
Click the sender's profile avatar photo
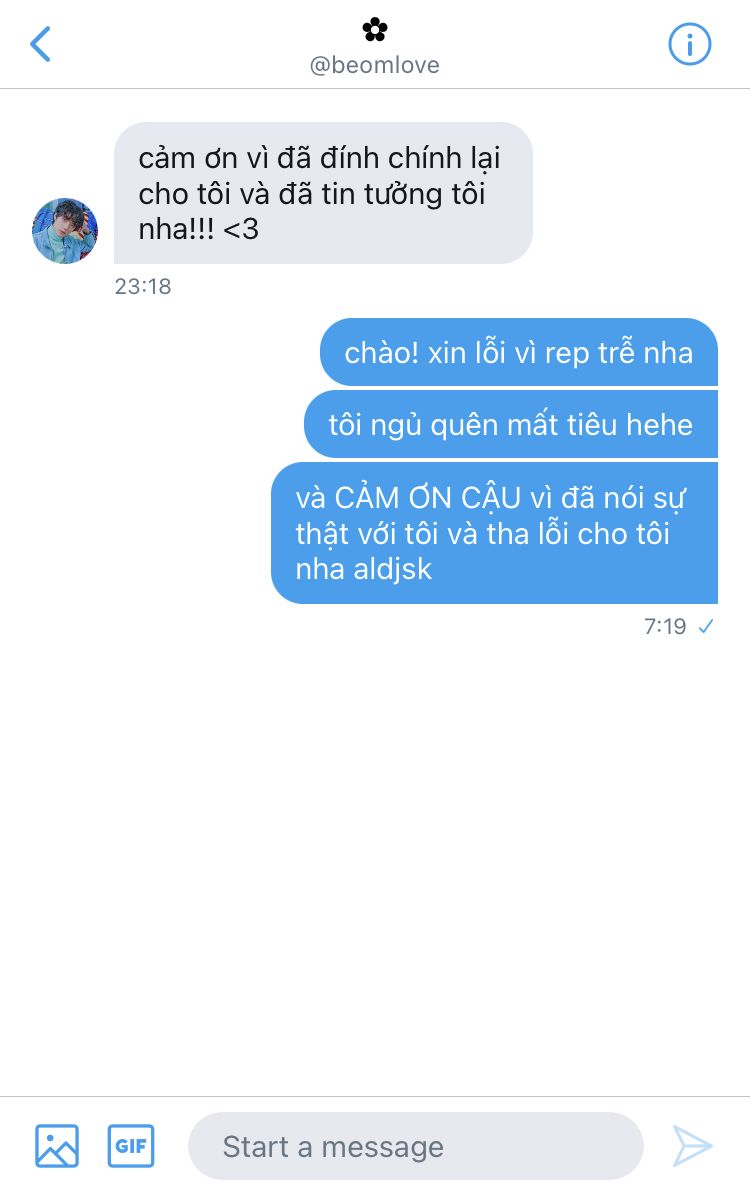point(65,231)
